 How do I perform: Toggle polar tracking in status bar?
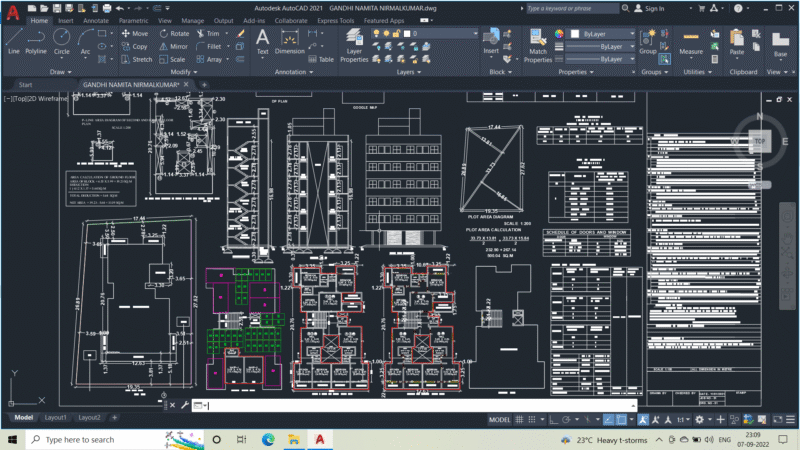(x=566, y=419)
